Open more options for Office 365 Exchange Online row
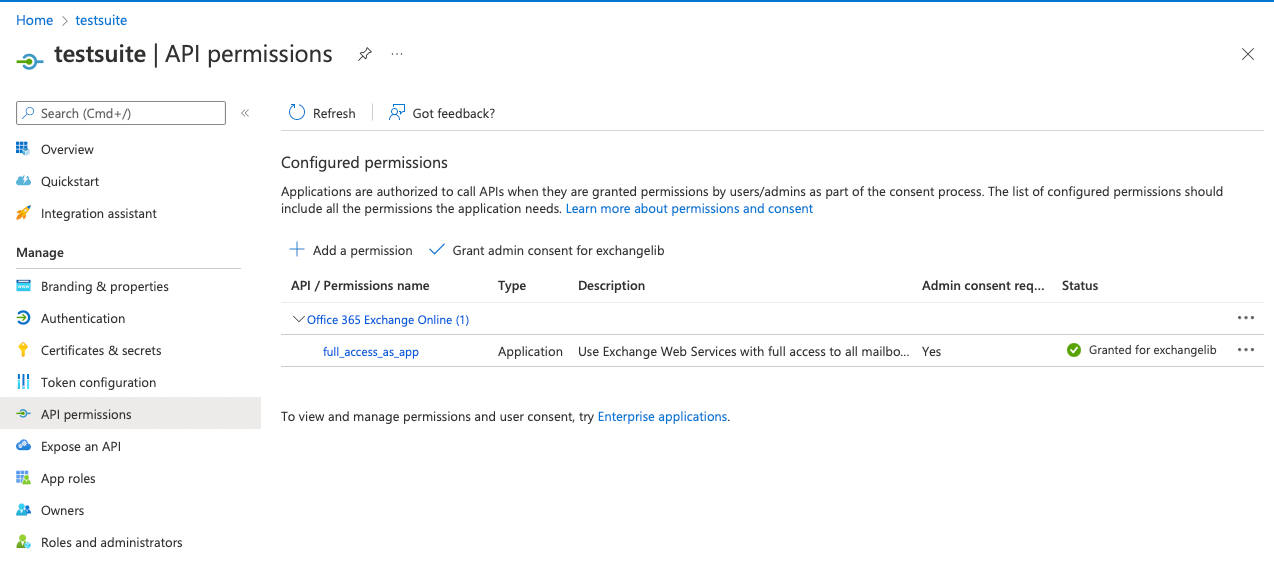The height and width of the screenshot is (565, 1274). (x=1245, y=318)
